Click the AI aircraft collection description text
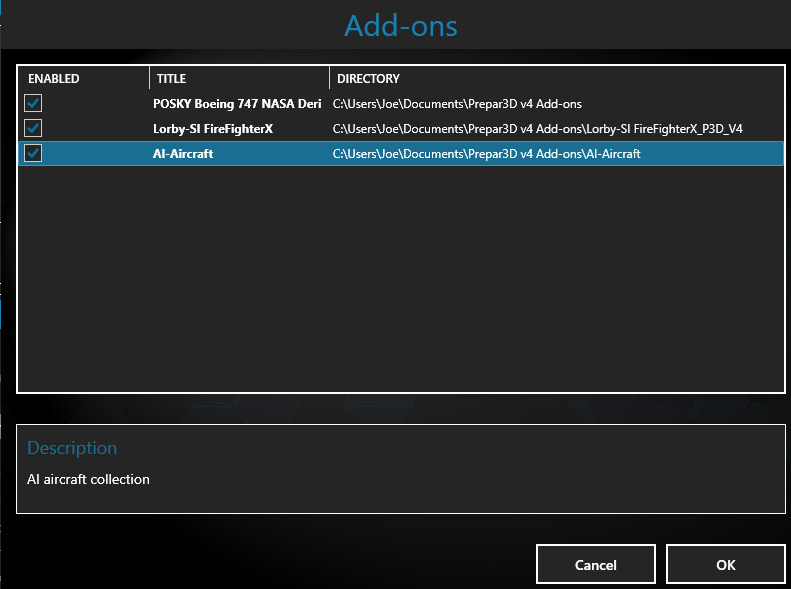Screen dimensions: 791x589 (88, 479)
